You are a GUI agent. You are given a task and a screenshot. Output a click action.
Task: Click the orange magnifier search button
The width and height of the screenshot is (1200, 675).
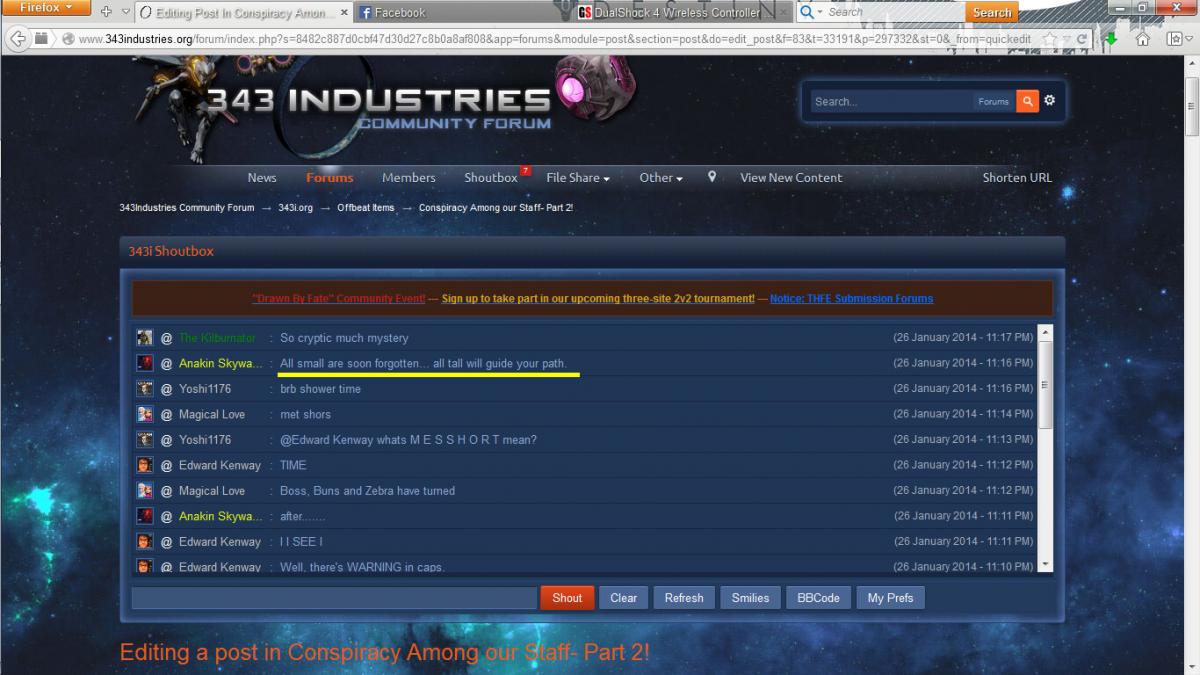(1027, 101)
